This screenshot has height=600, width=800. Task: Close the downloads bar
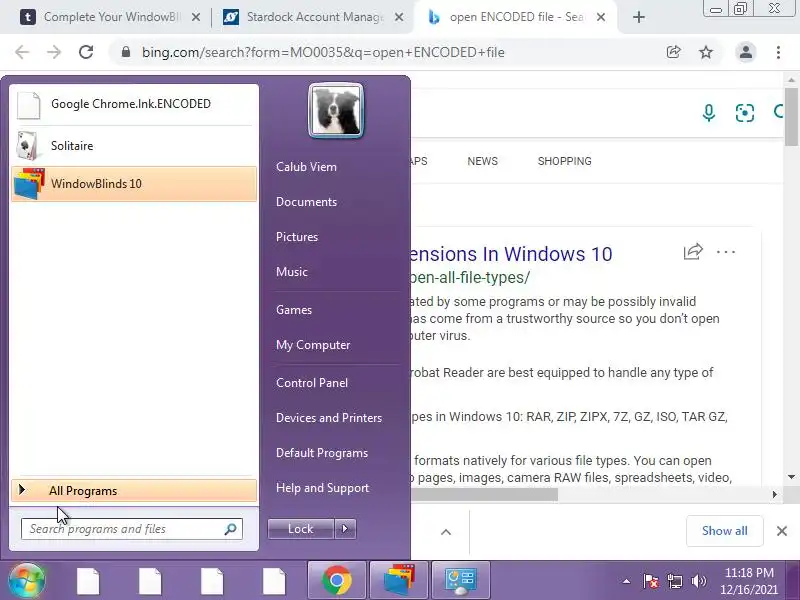click(782, 531)
